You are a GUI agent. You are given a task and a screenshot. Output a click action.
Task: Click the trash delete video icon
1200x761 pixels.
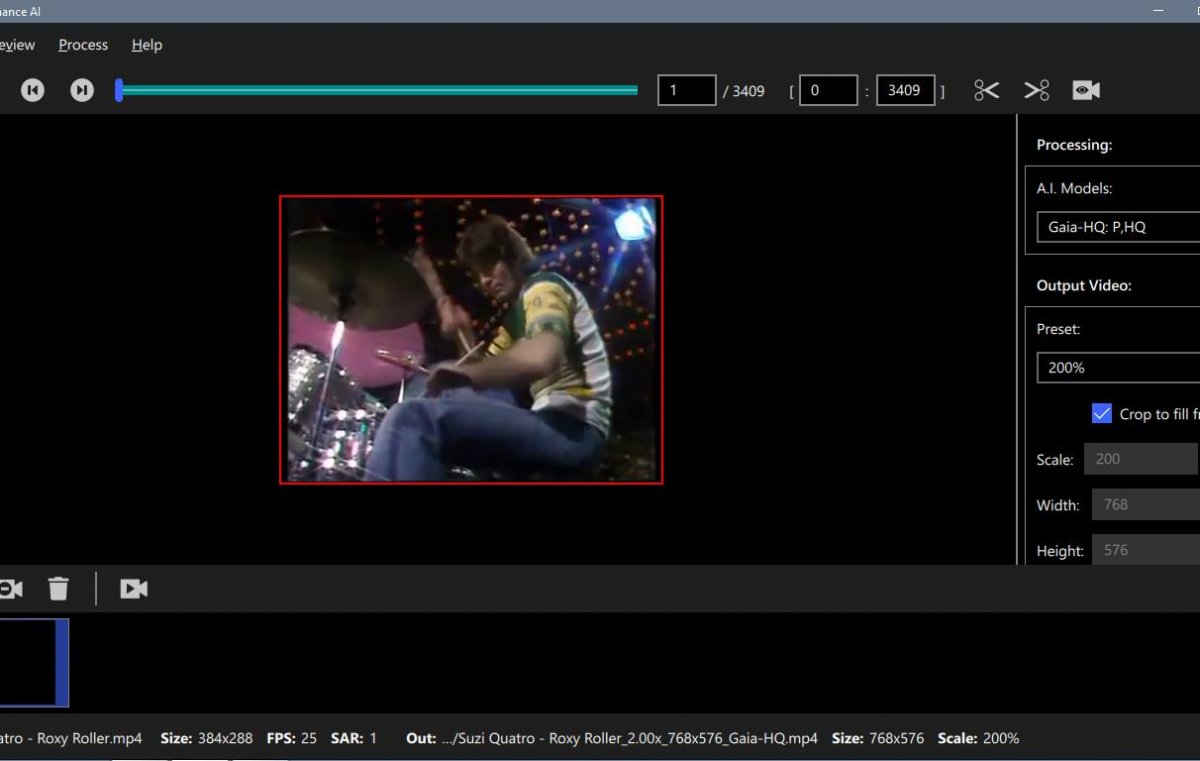pyautogui.click(x=59, y=588)
